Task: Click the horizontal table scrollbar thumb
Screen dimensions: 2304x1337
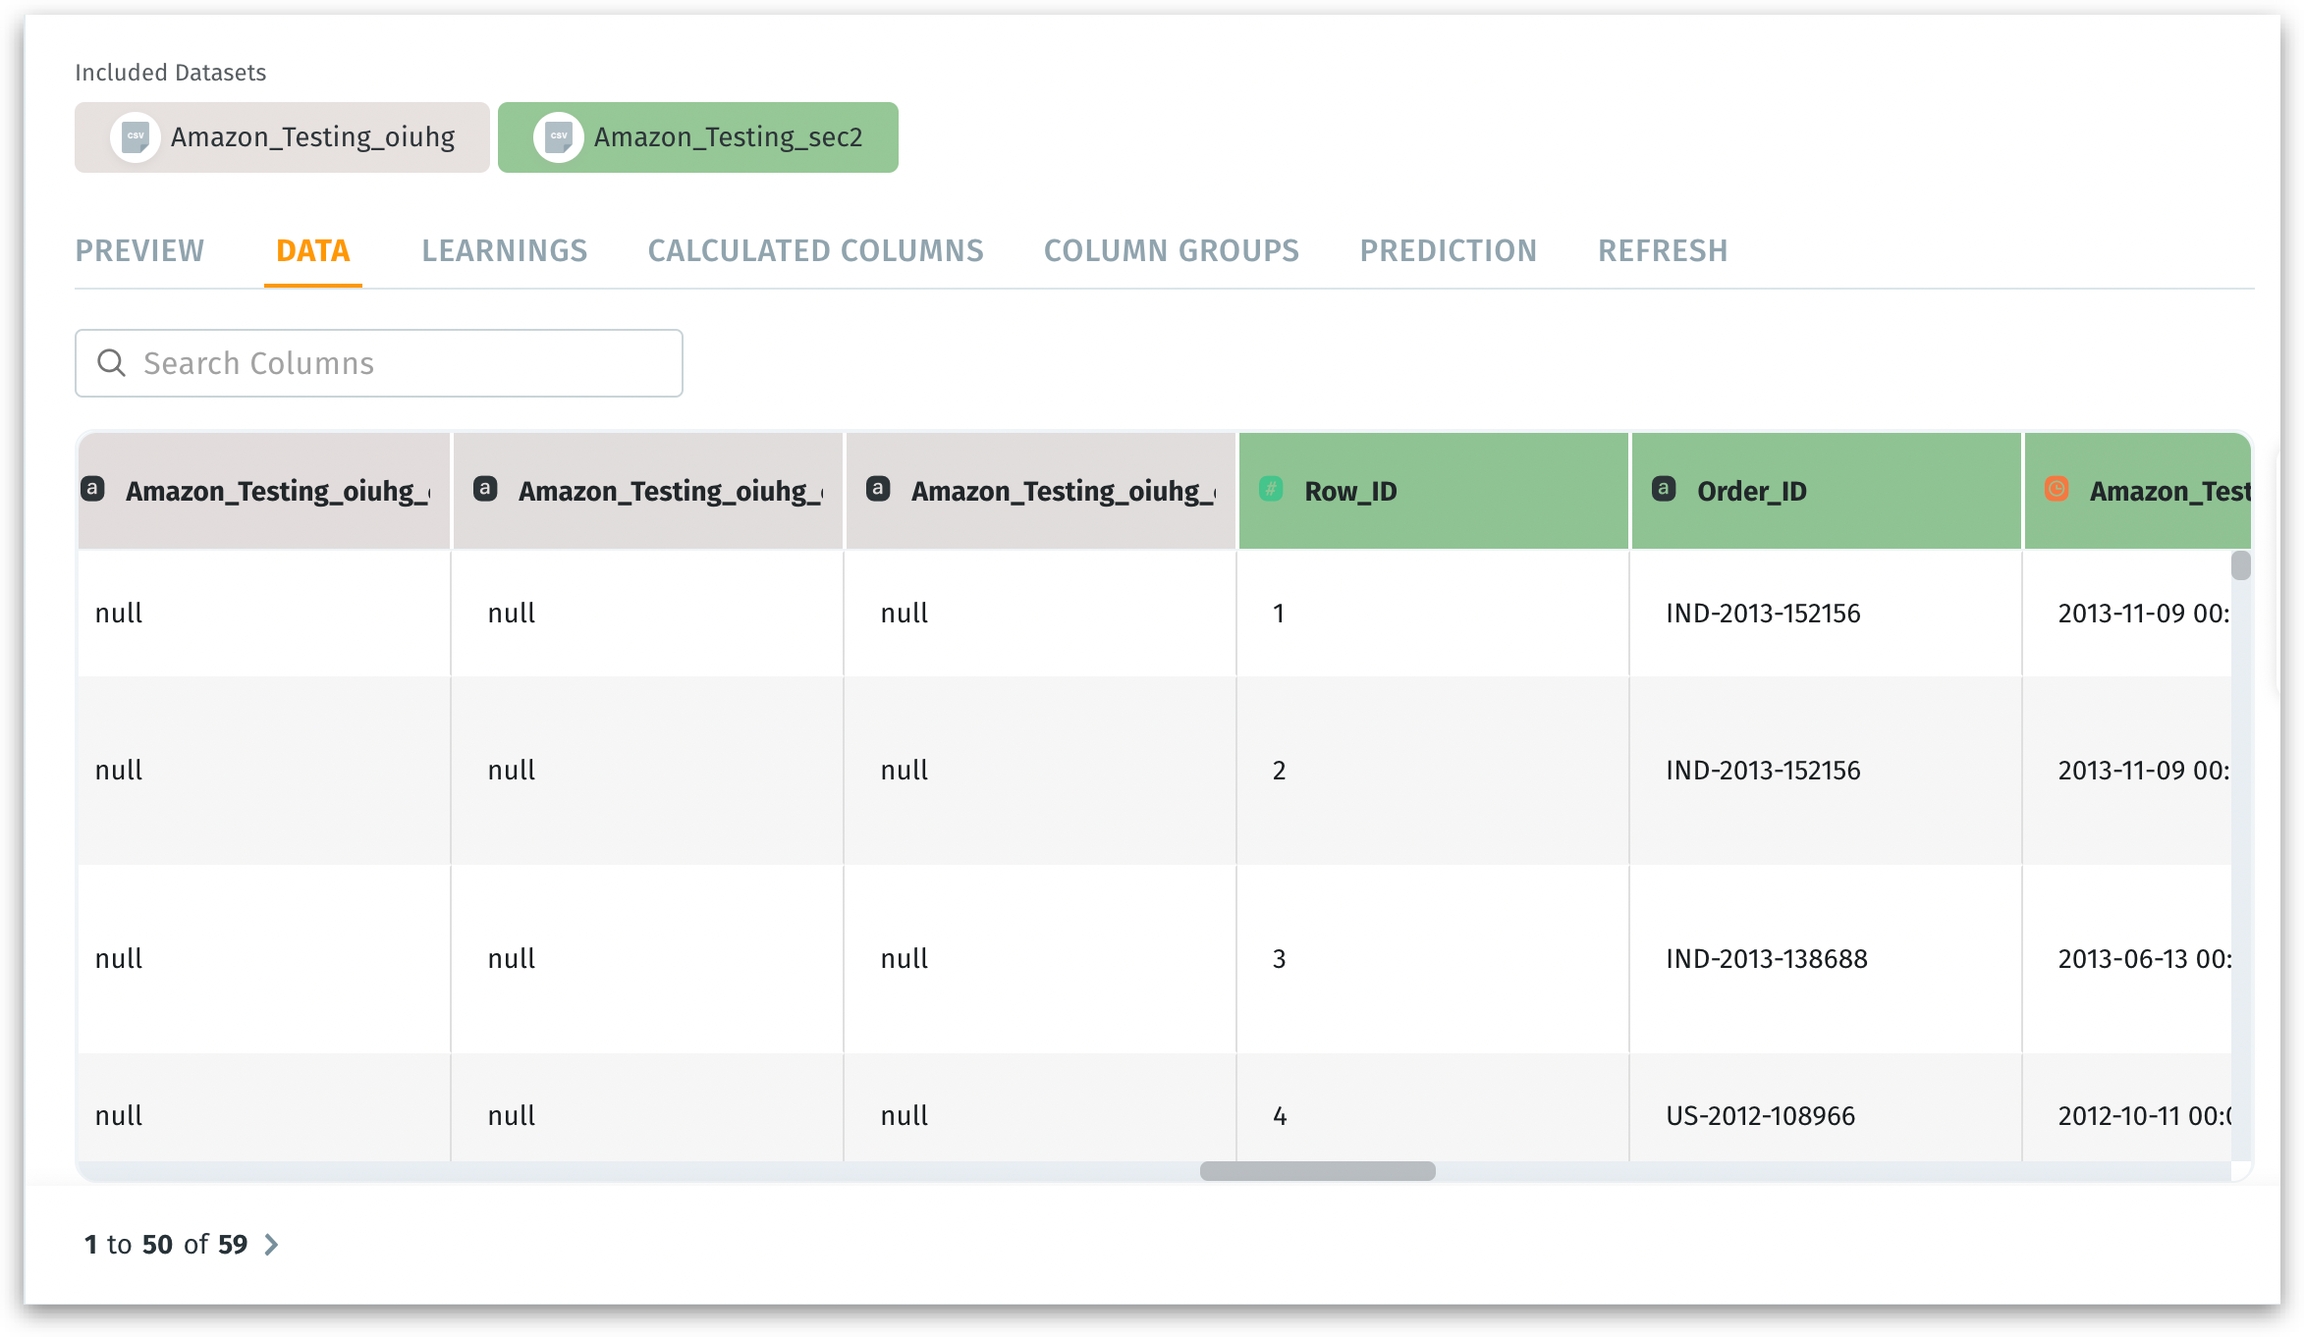Action: pos(1317,1171)
